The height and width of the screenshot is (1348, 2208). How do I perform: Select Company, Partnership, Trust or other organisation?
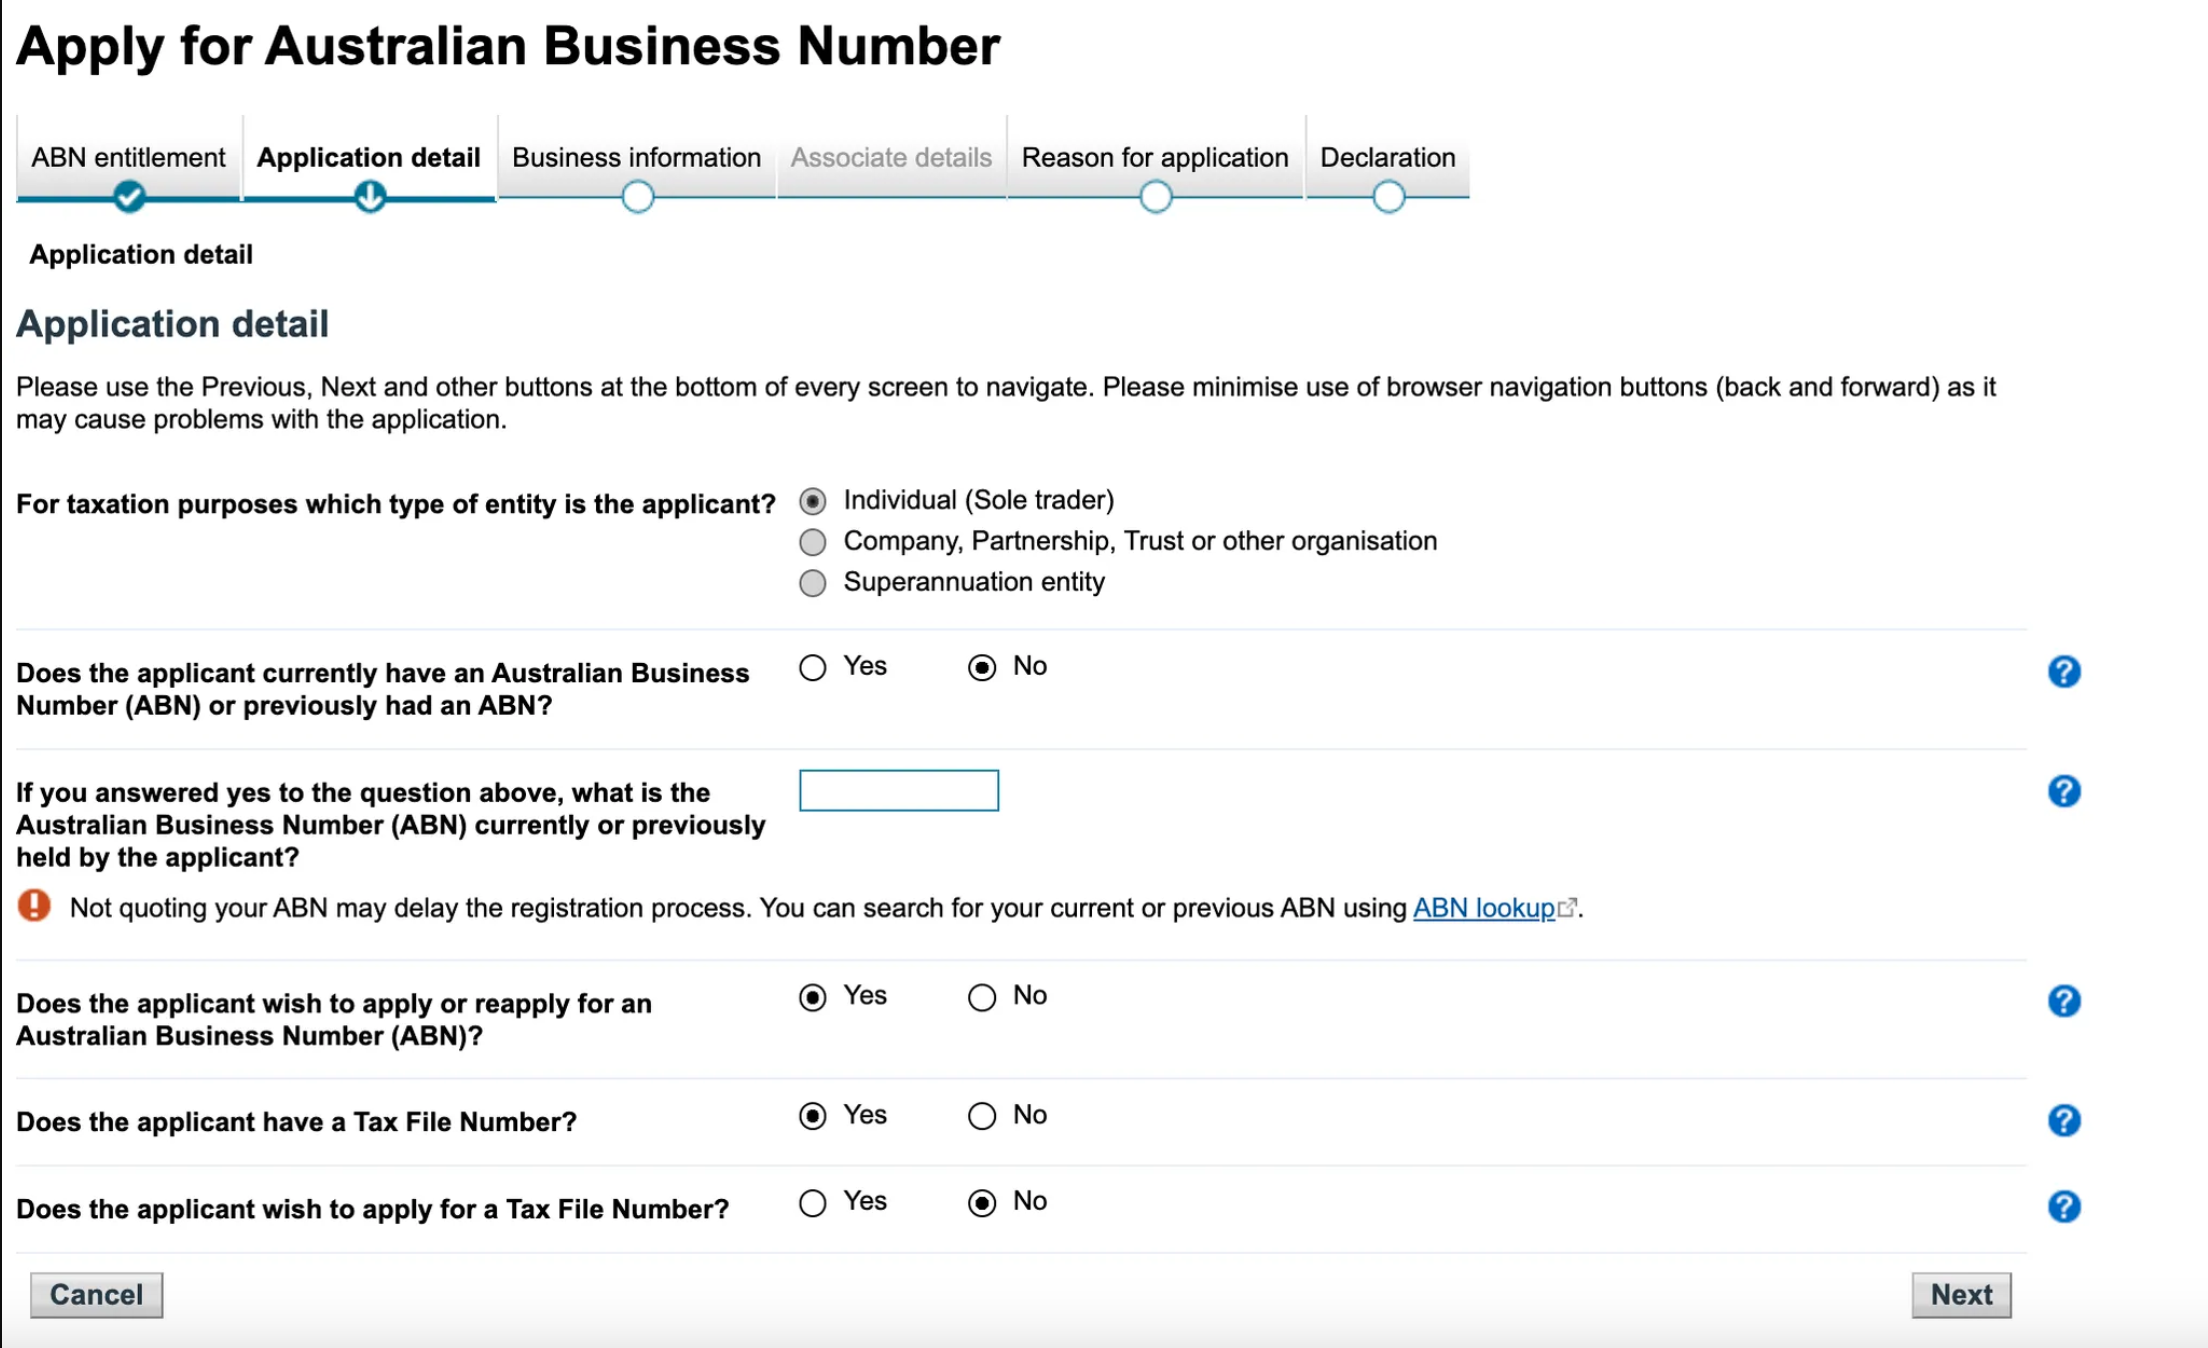click(x=813, y=542)
